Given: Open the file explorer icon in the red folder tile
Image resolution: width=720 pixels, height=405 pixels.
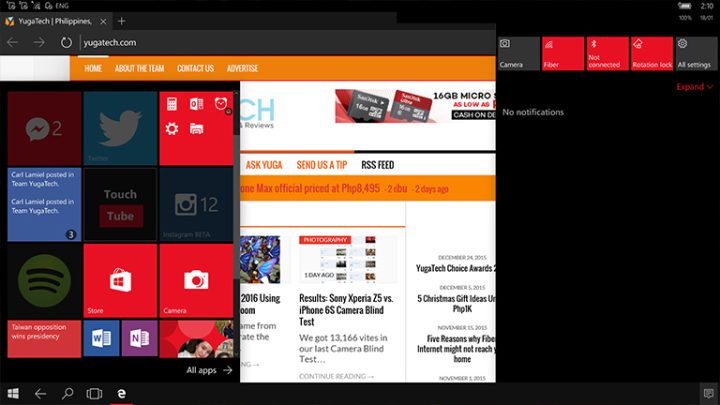Looking at the screenshot, I should point(197,129).
